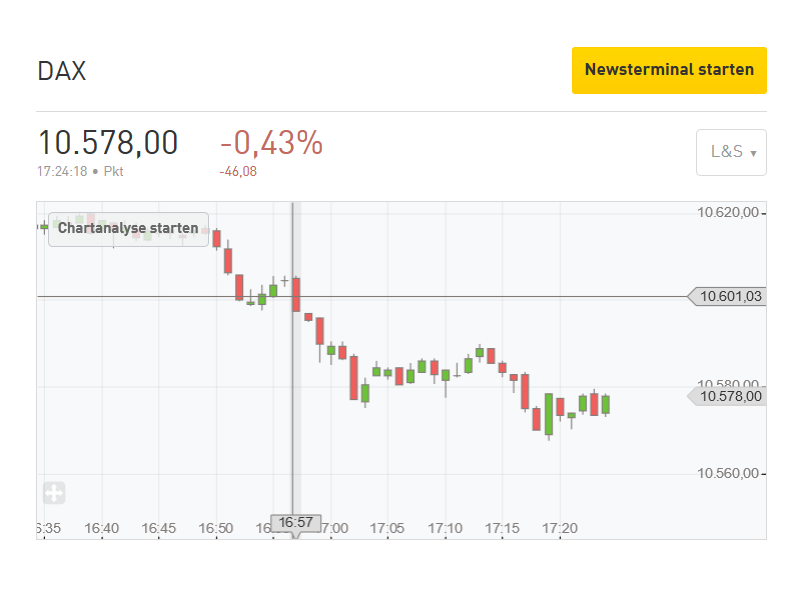Click the tall red candle at the crosshair
800x600 pixels.
pos(296,295)
